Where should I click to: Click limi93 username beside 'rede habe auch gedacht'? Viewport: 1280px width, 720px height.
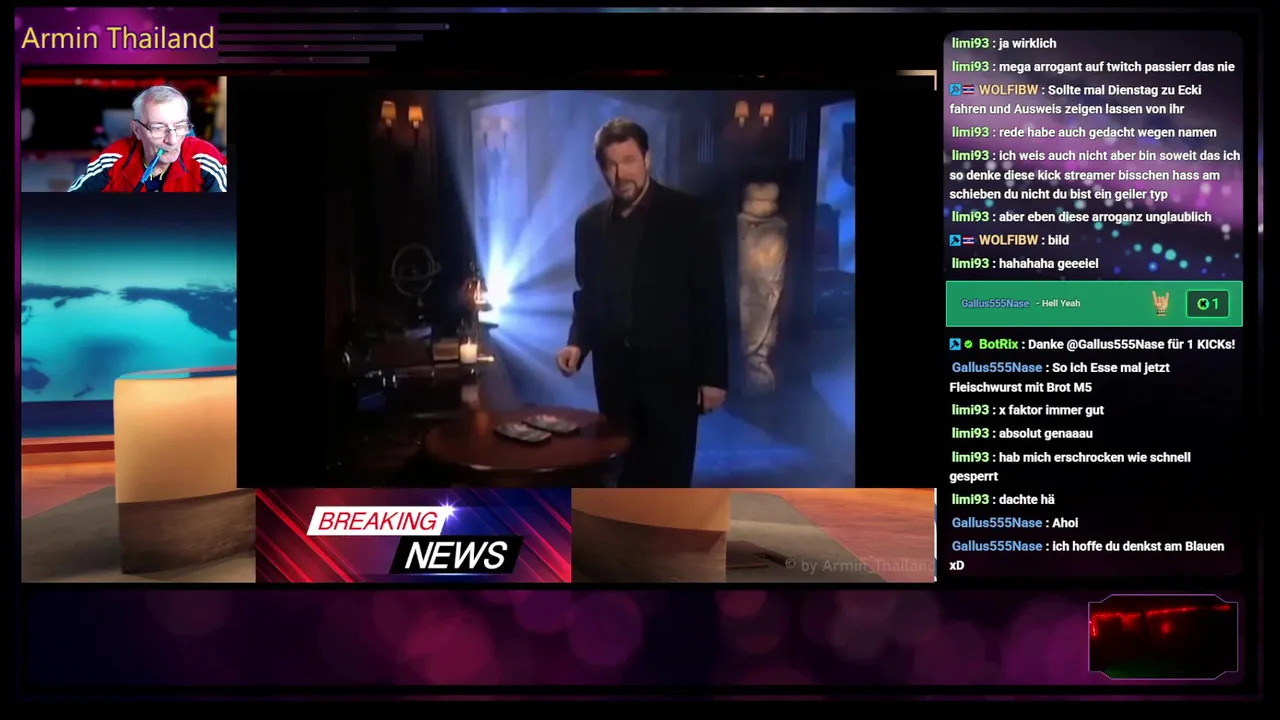point(970,133)
